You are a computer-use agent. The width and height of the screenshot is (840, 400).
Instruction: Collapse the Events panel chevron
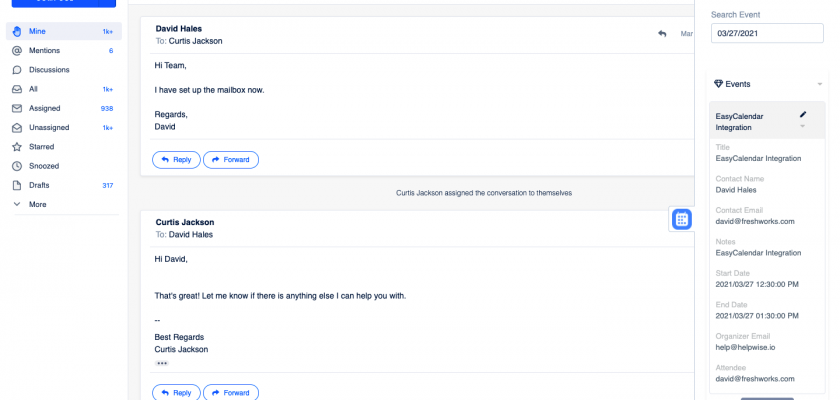(820, 85)
